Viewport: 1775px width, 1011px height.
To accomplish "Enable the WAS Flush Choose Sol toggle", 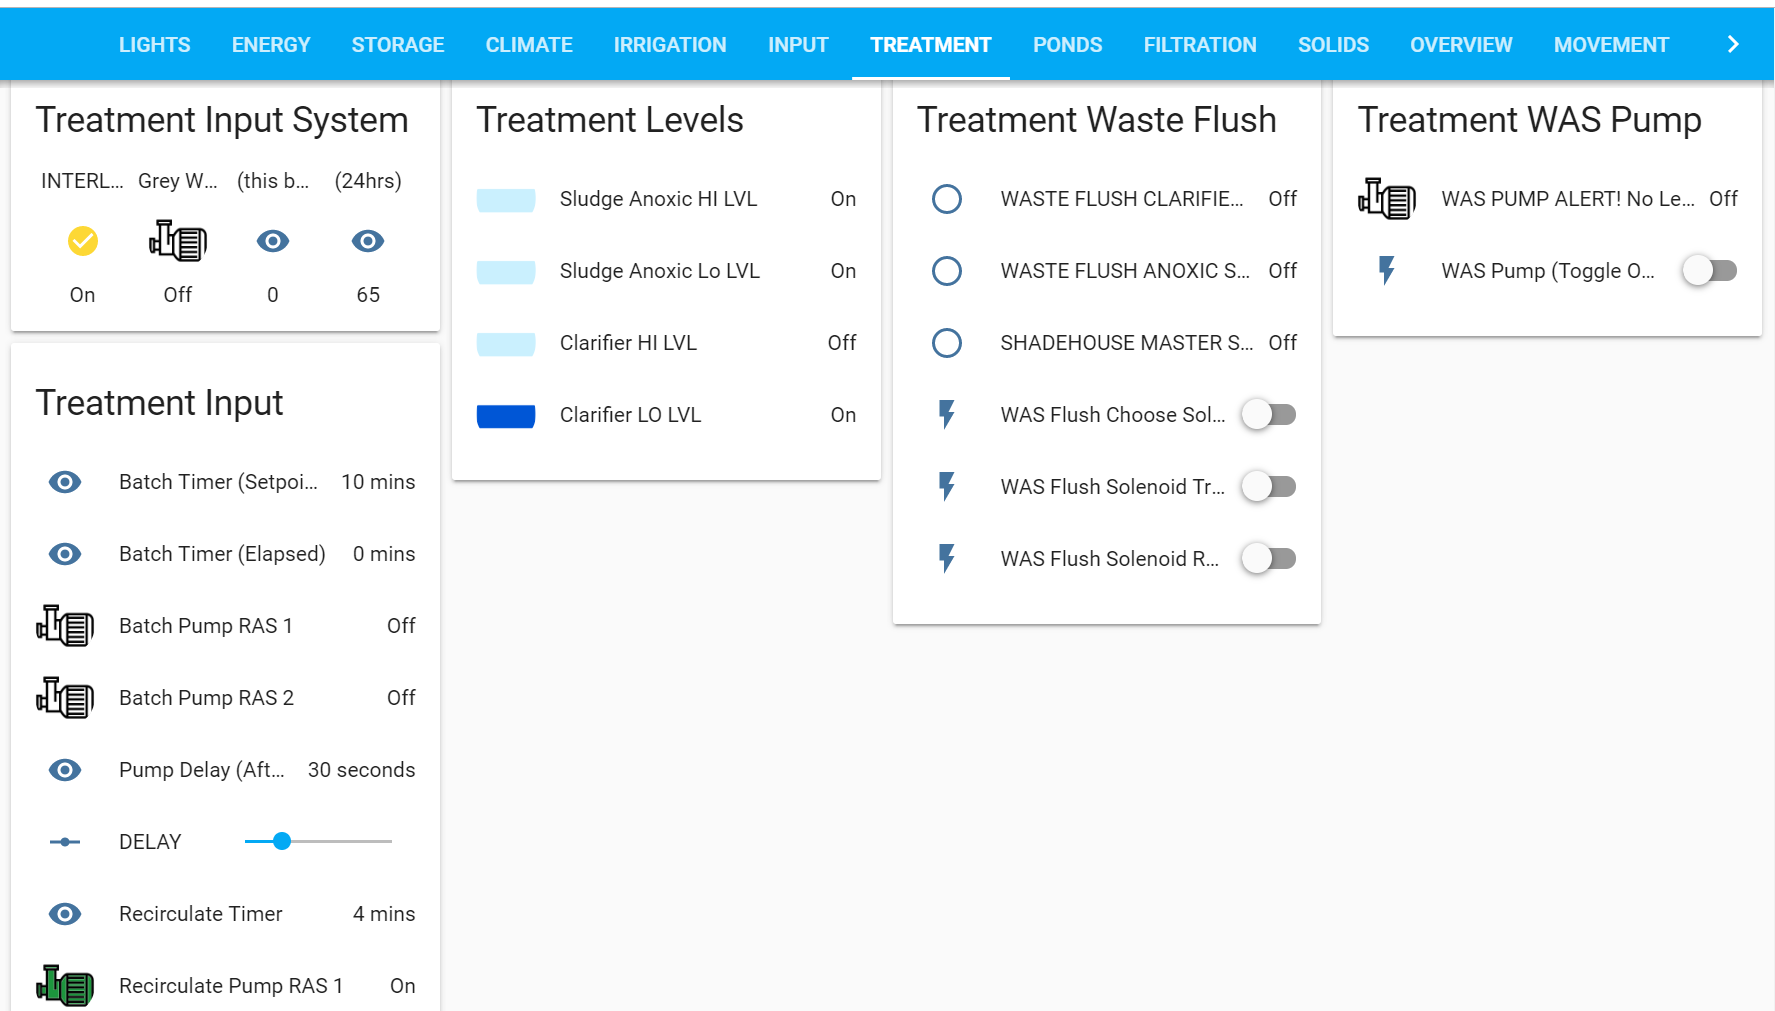I will click(1268, 414).
